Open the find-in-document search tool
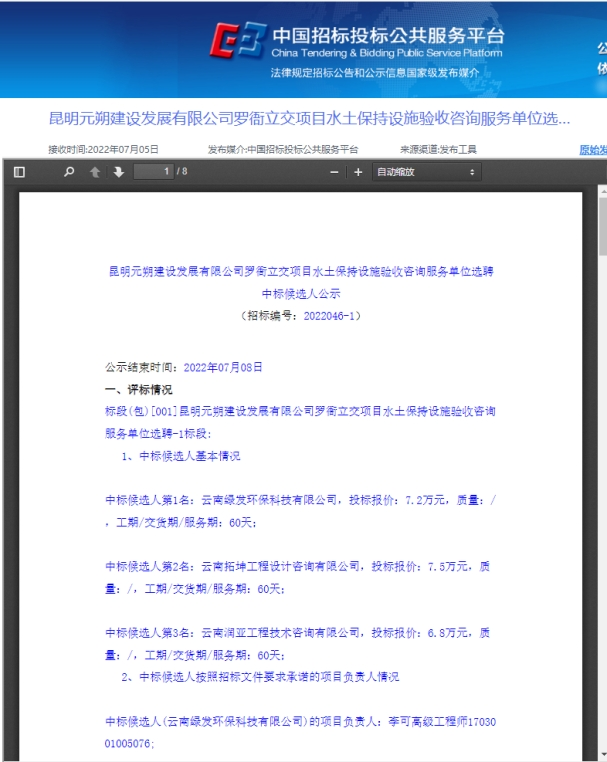 pos(69,172)
